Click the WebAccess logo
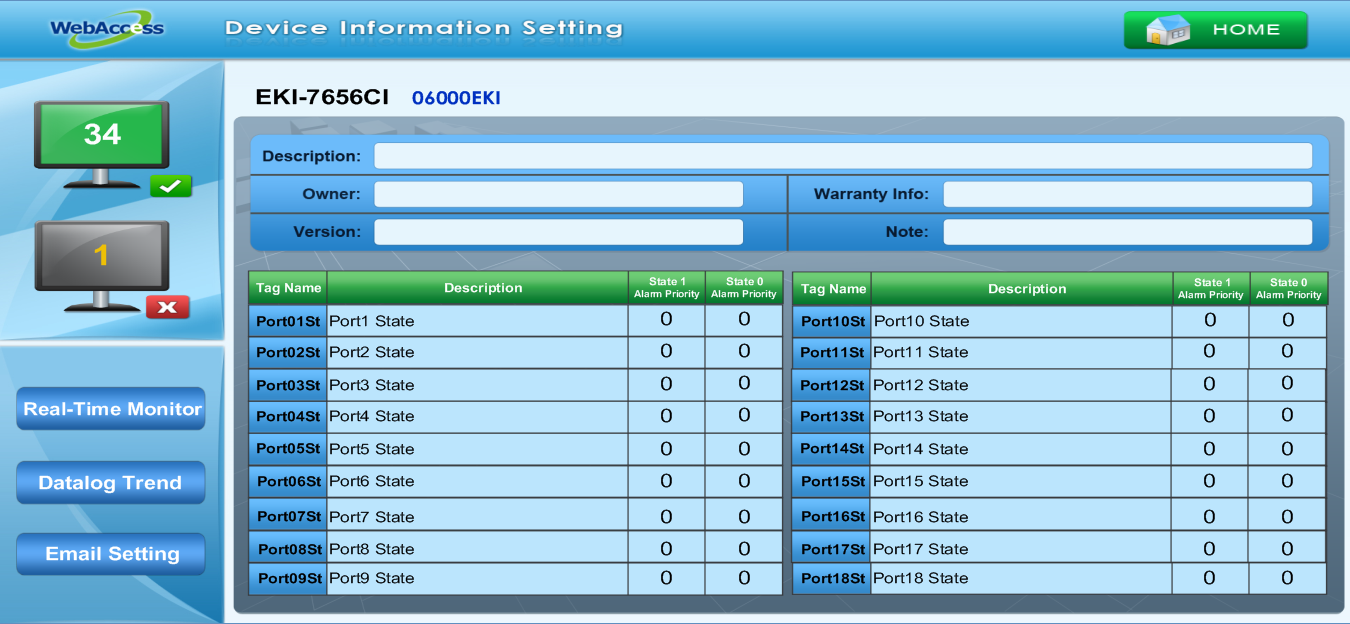1350x624 pixels. point(107,27)
